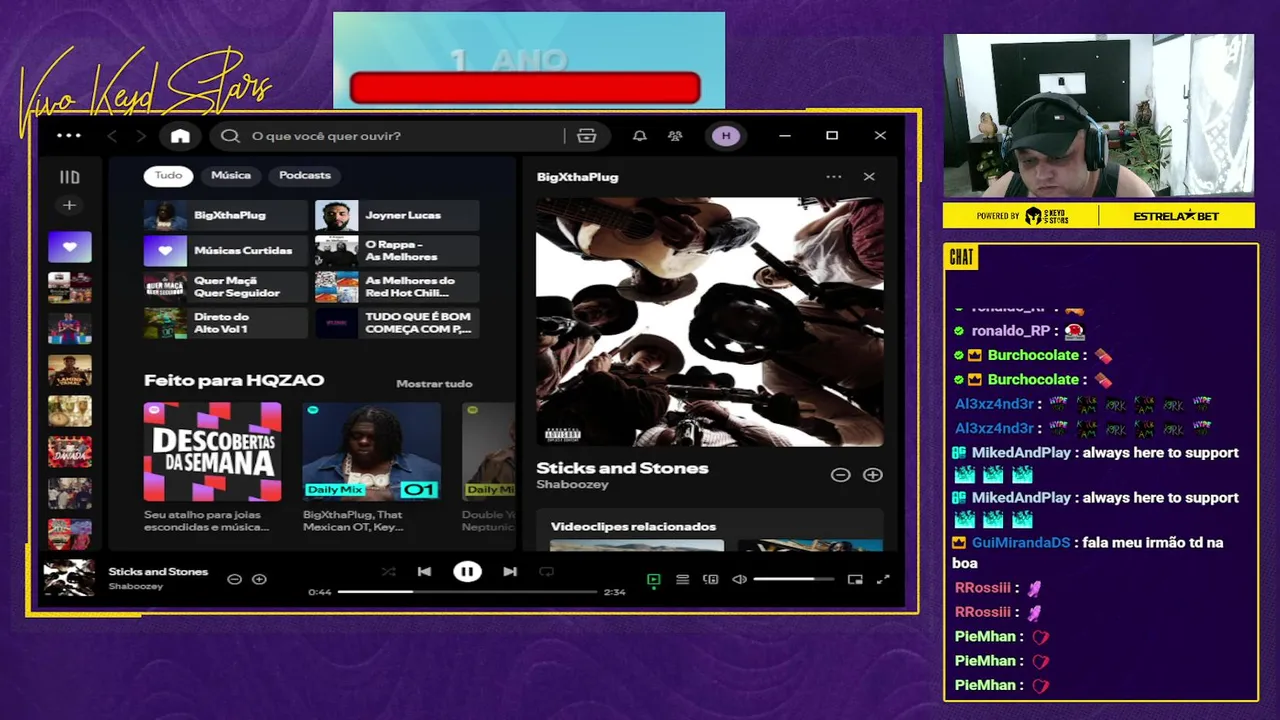This screenshot has height=720, width=1280.
Task: Open the Joyner Lucas shortcut tile
Action: point(397,215)
